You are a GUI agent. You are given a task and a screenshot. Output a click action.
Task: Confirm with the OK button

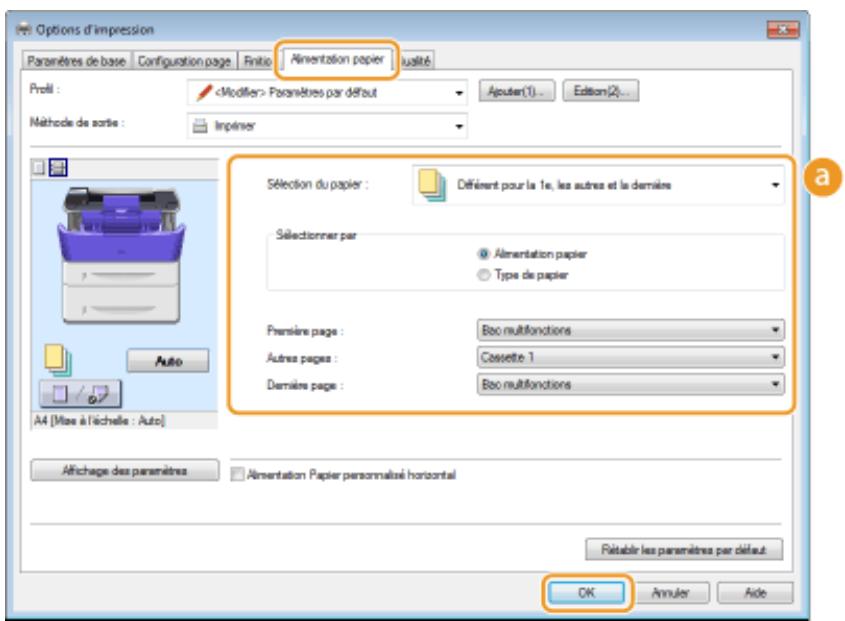586,593
